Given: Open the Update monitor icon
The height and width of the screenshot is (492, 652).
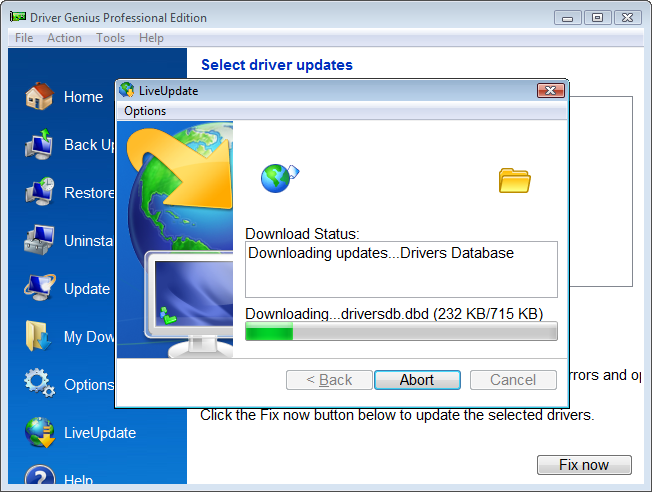Looking at the screenshot, I should 40,287.
